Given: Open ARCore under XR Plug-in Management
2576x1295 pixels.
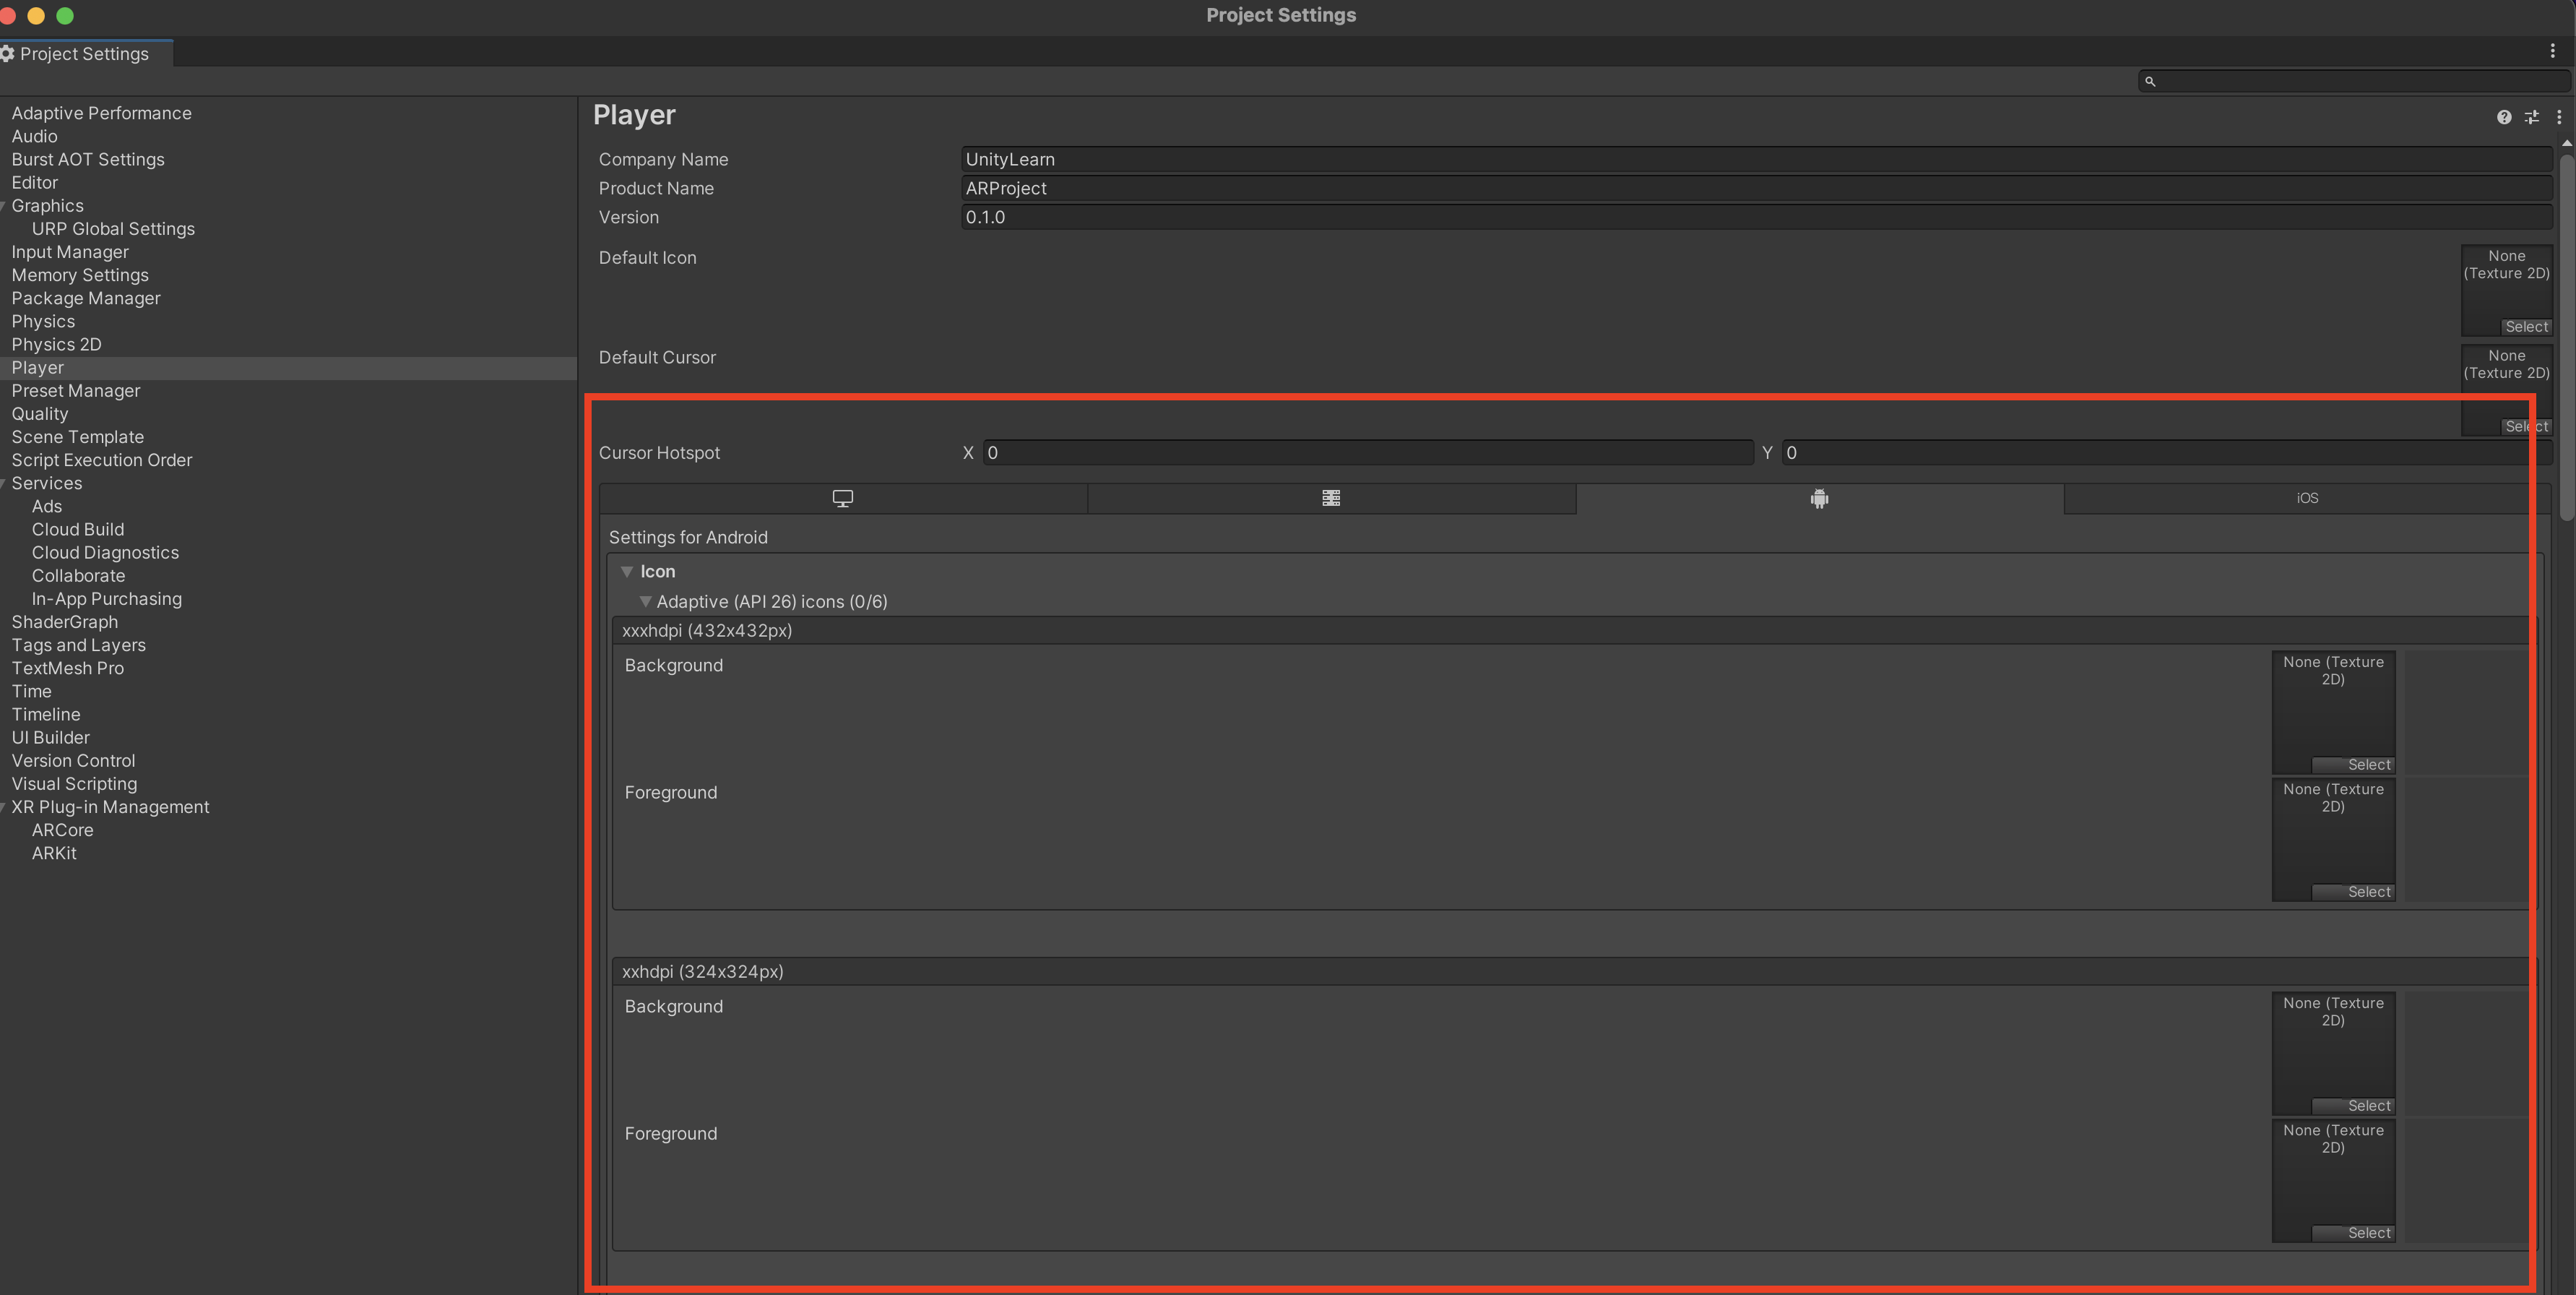Looking at the screenshot, I should pyautogui.click(x=62, y=830).
